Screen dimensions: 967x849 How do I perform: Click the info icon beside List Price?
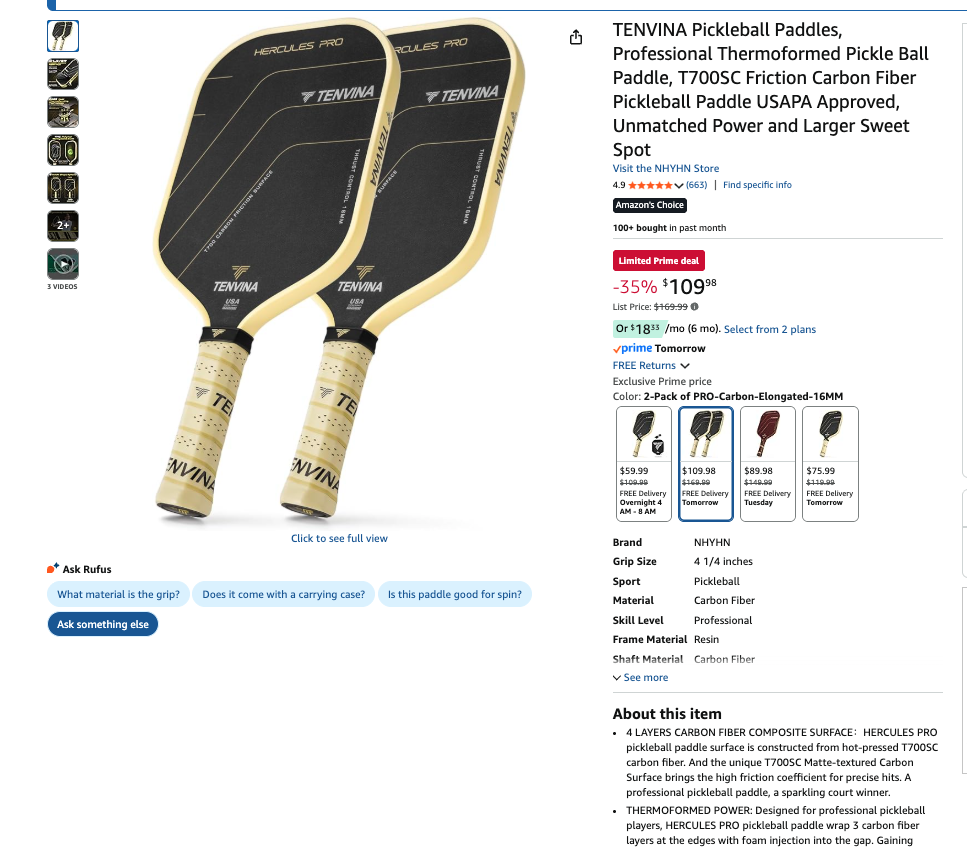694,306
